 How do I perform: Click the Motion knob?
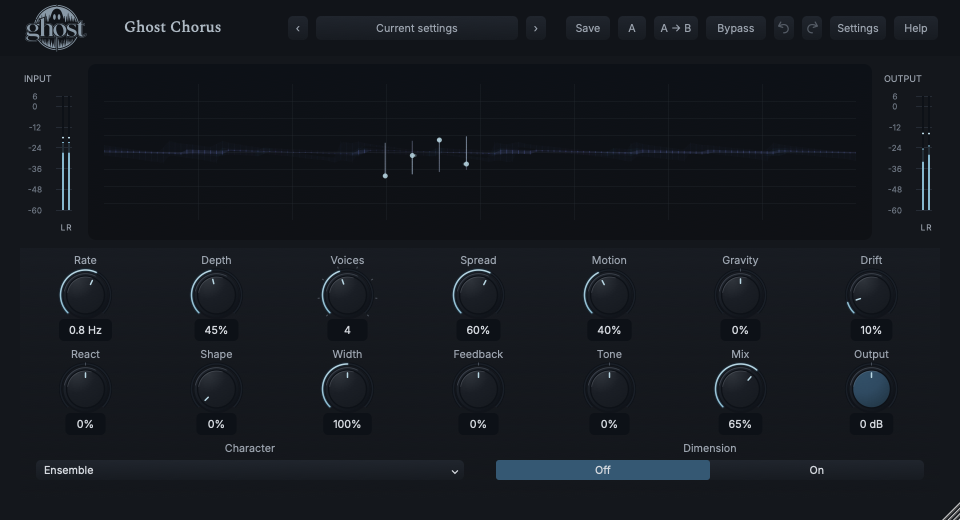click(x=609, y=295)
